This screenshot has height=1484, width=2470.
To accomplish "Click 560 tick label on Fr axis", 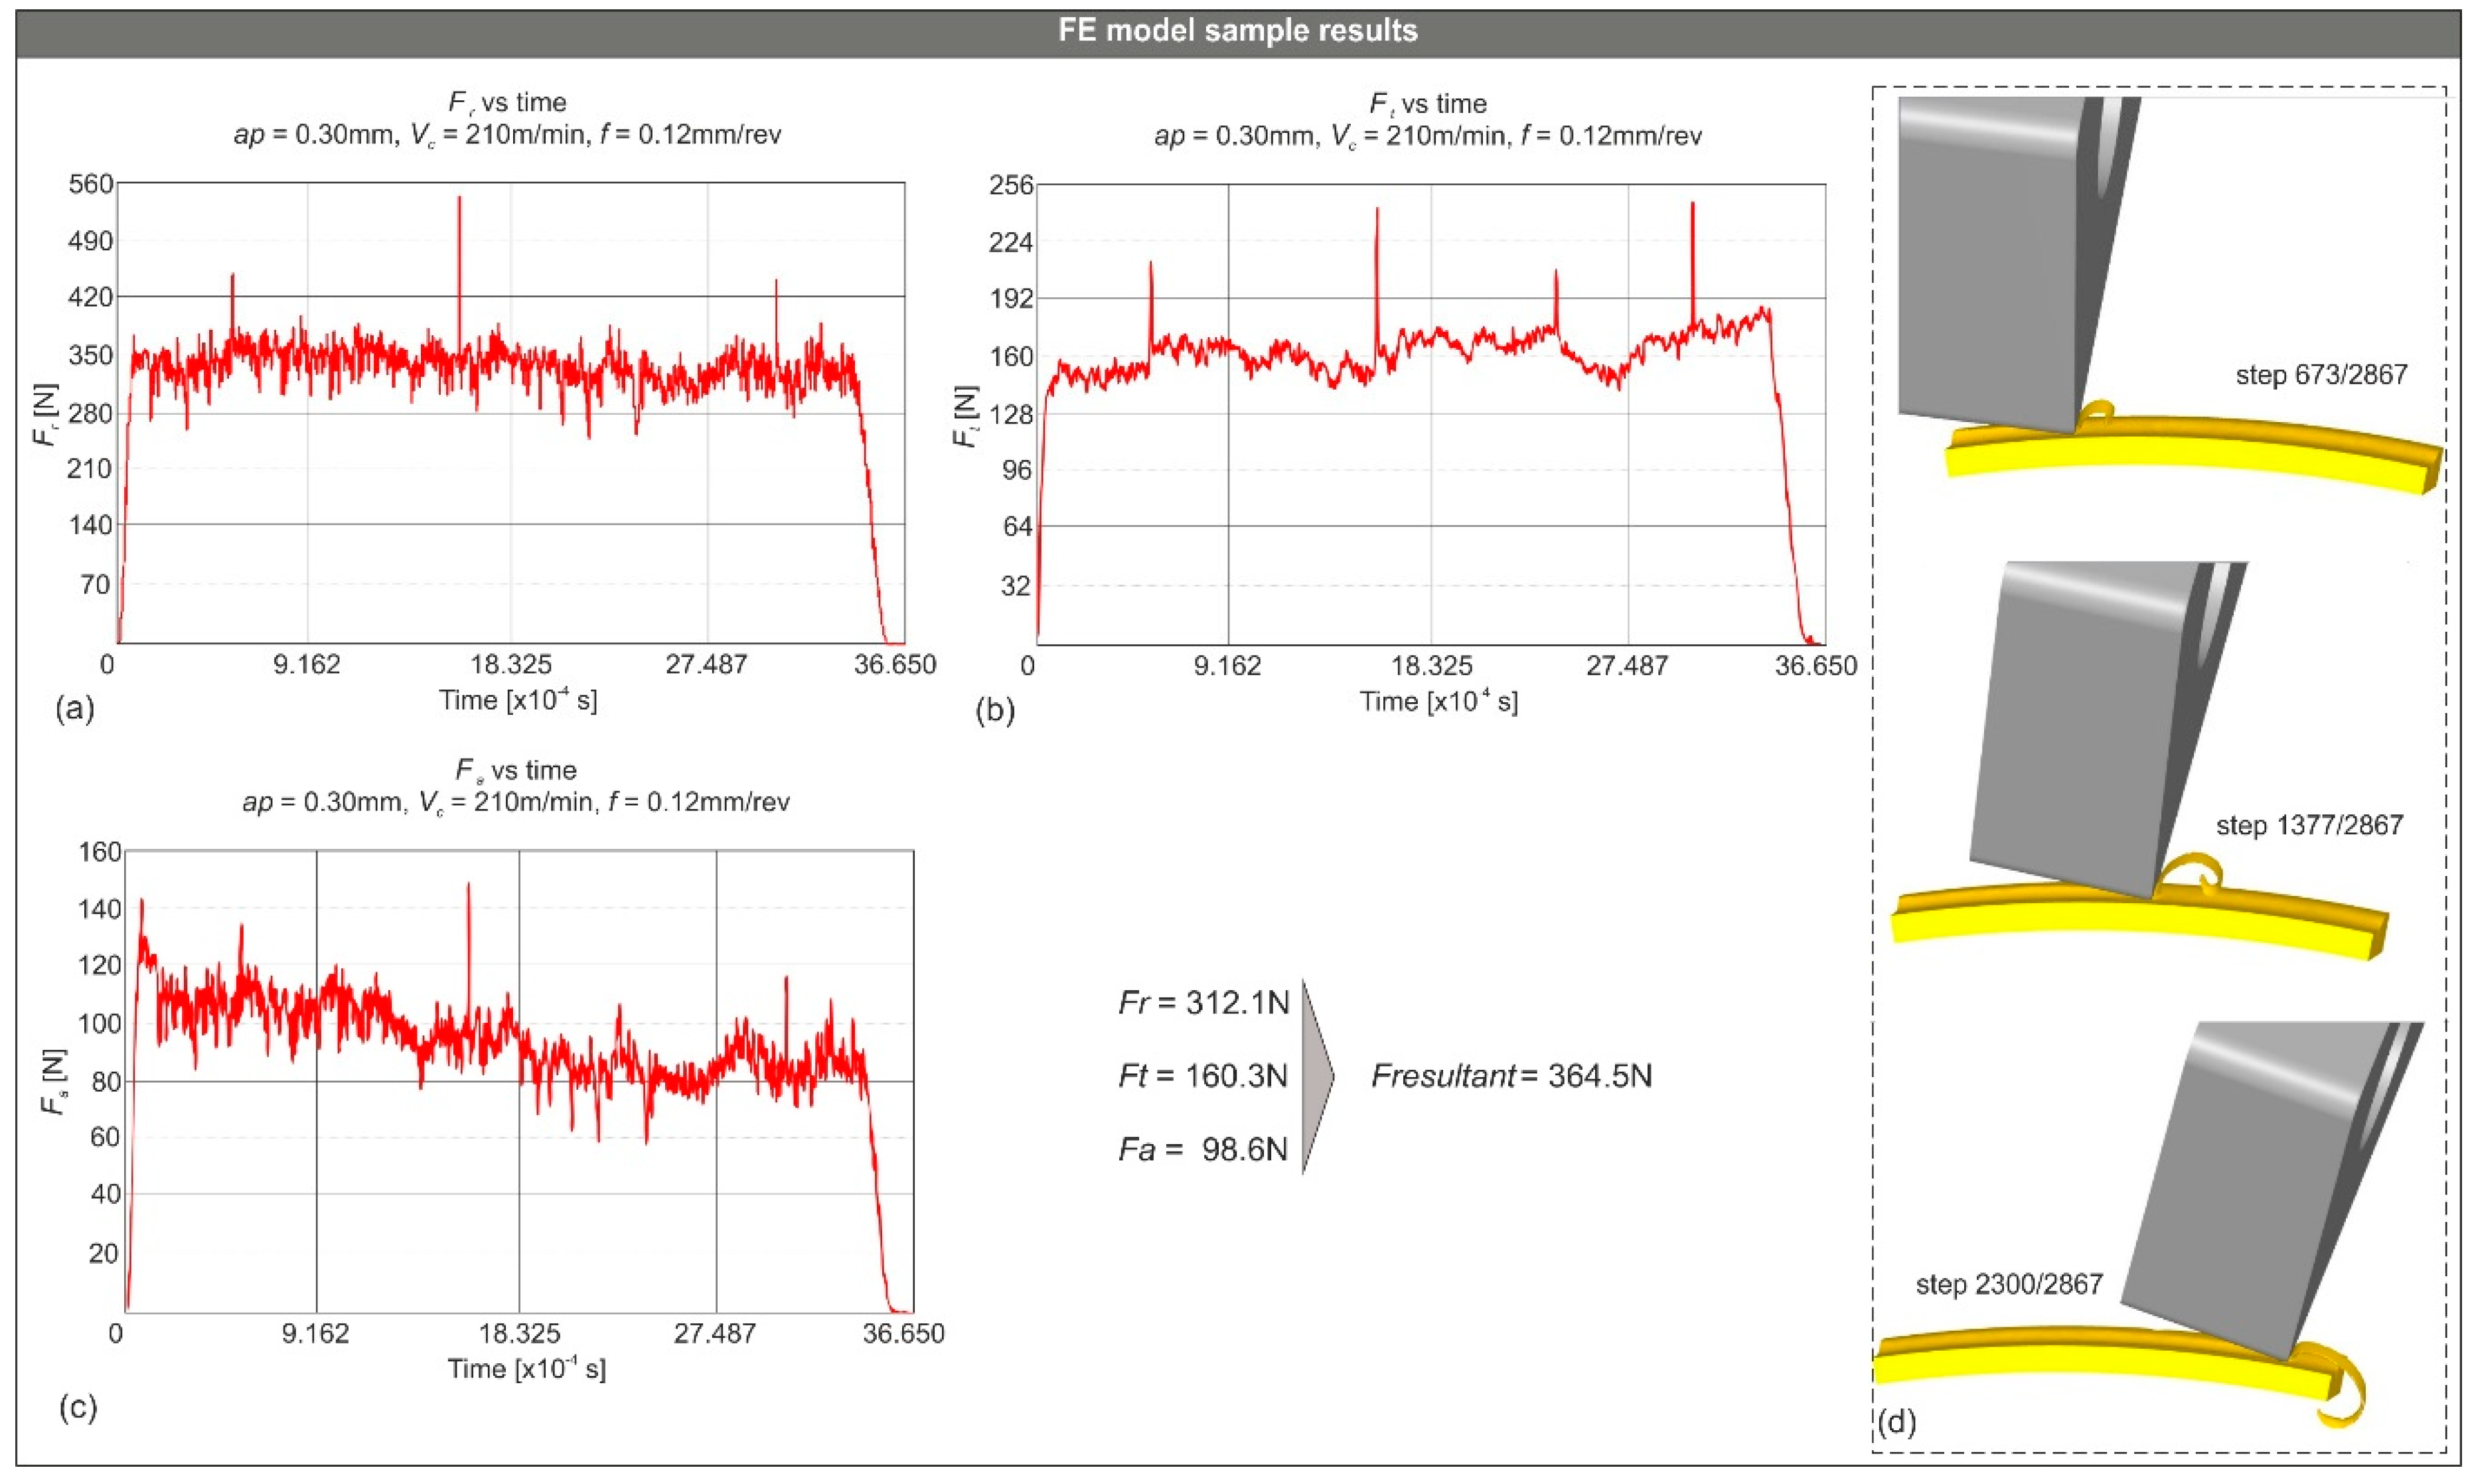I will [x=90, y=184].
